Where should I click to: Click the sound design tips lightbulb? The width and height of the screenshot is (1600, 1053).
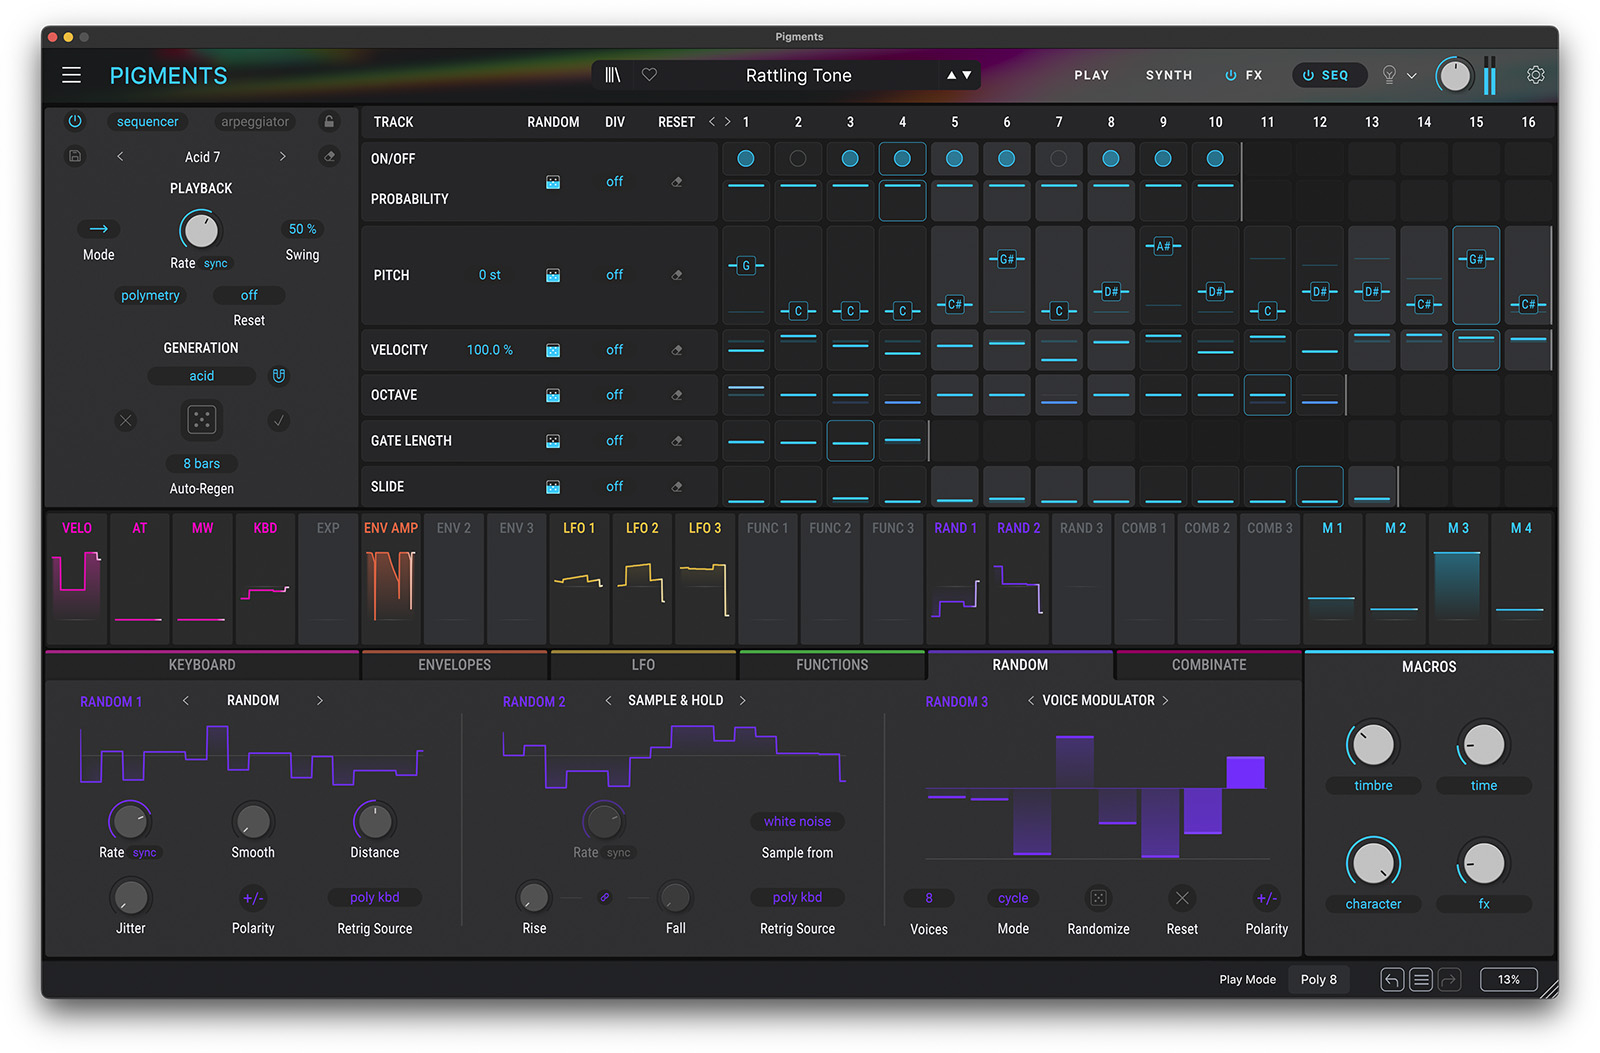tap(1388, 75)
